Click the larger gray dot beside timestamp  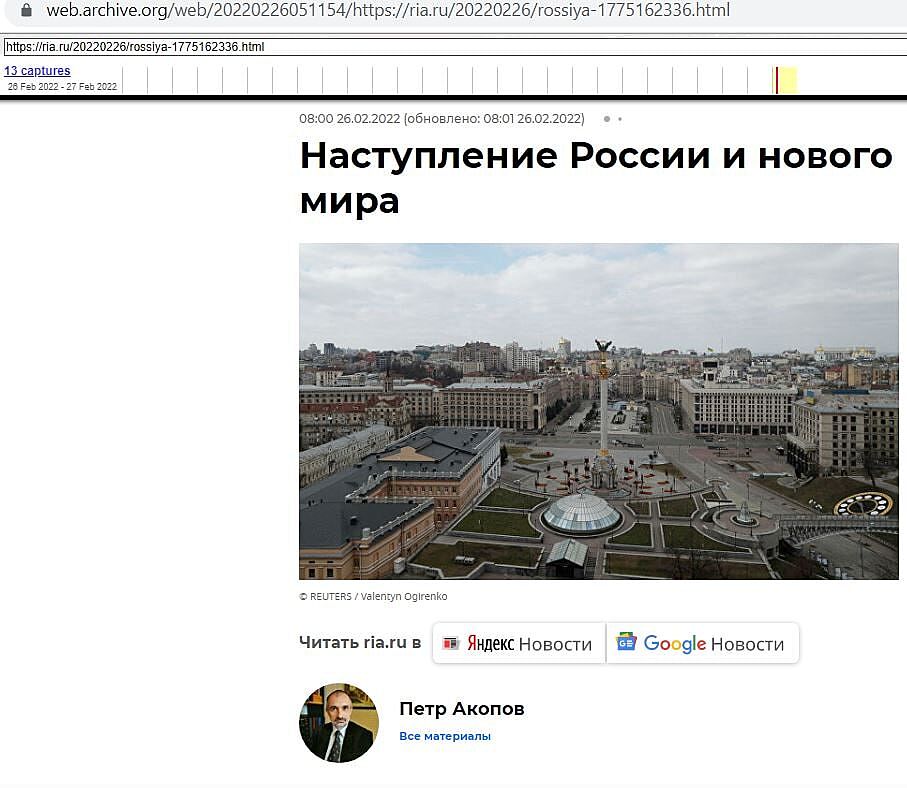(606, 119)
